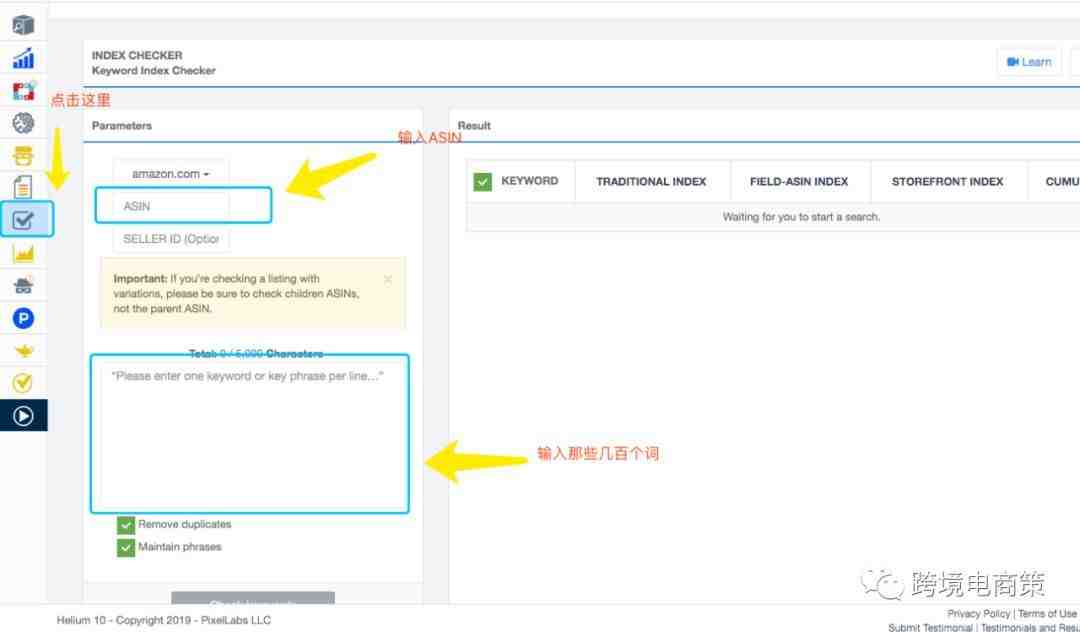Image resolution: width=1080 pixels, height=632 pixels.
Task: Focus the keyword phrases text area
Action: [249, 435]
